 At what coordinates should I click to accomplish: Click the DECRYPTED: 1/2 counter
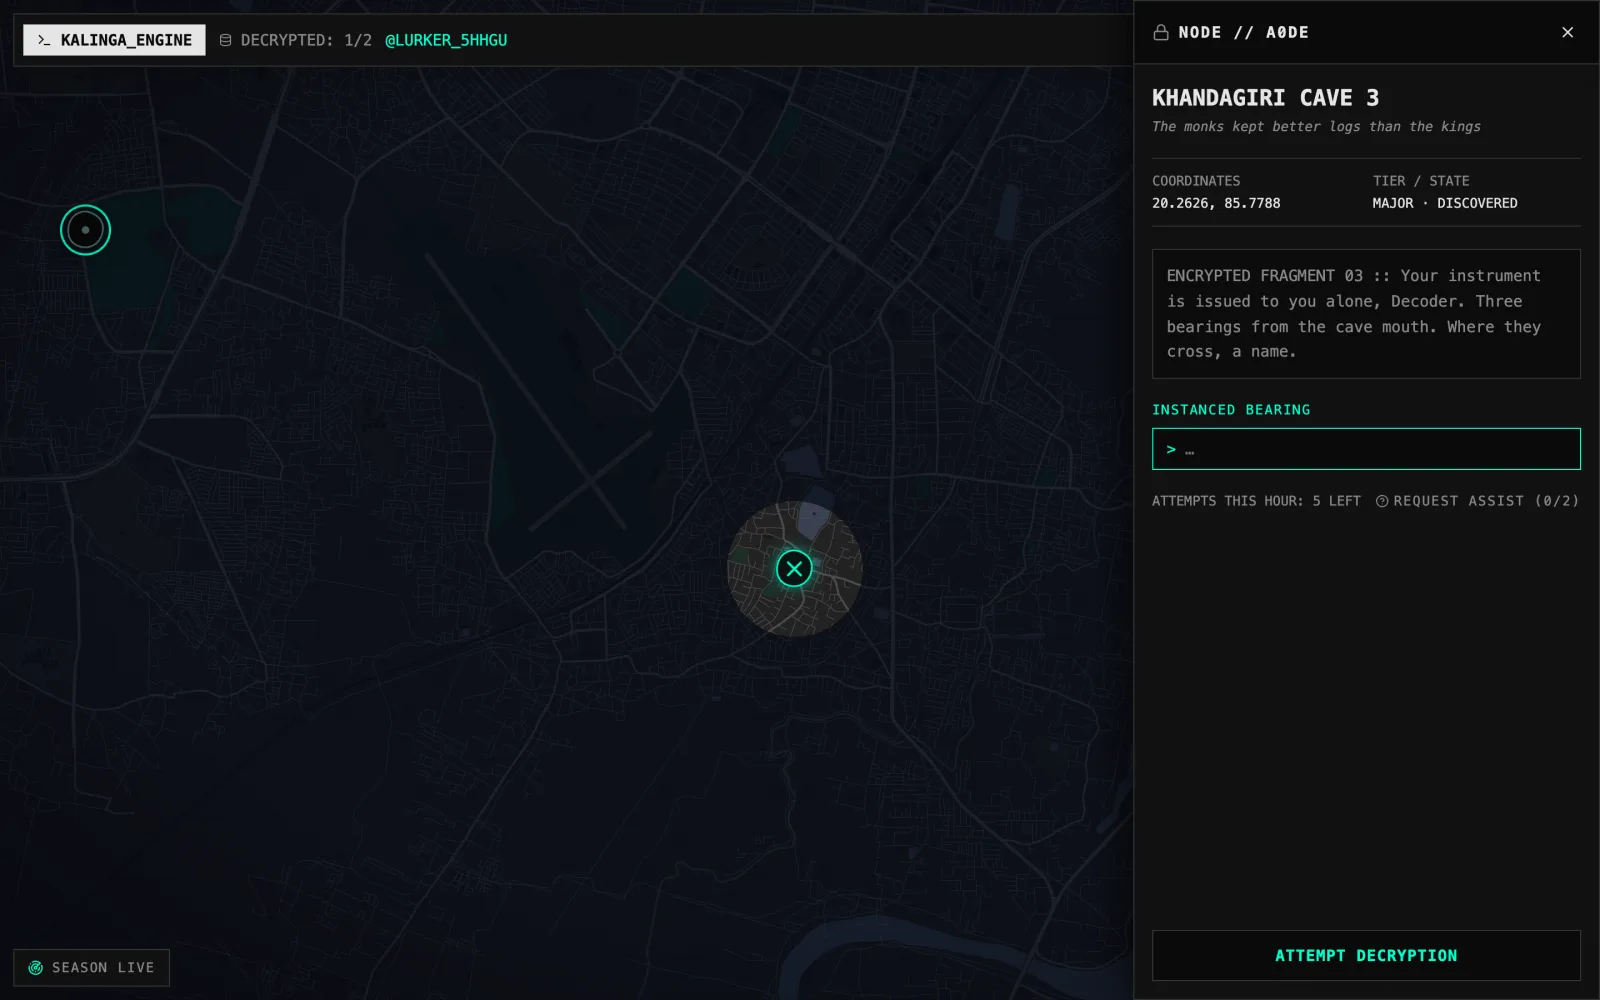pyautogui.click(x=306, y=40)
